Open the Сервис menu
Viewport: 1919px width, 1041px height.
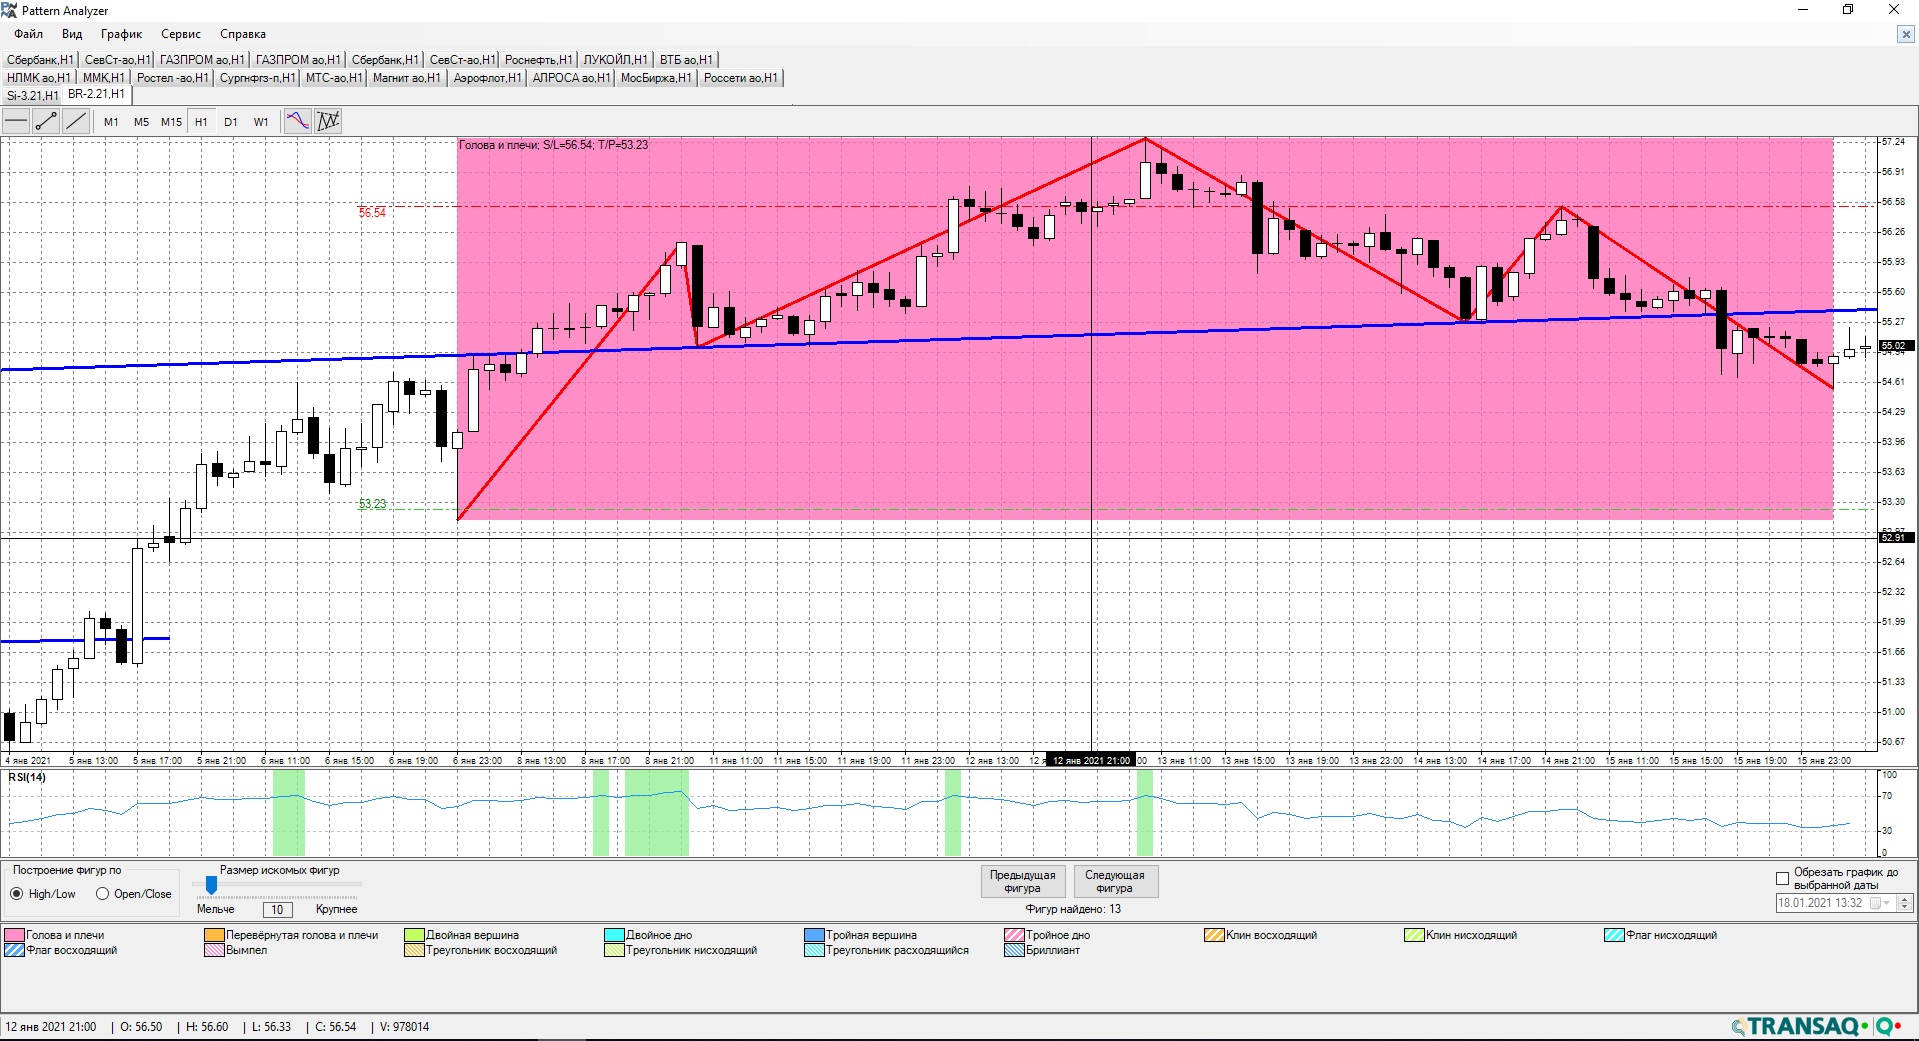pyautogui.click(x=181, y=34)
